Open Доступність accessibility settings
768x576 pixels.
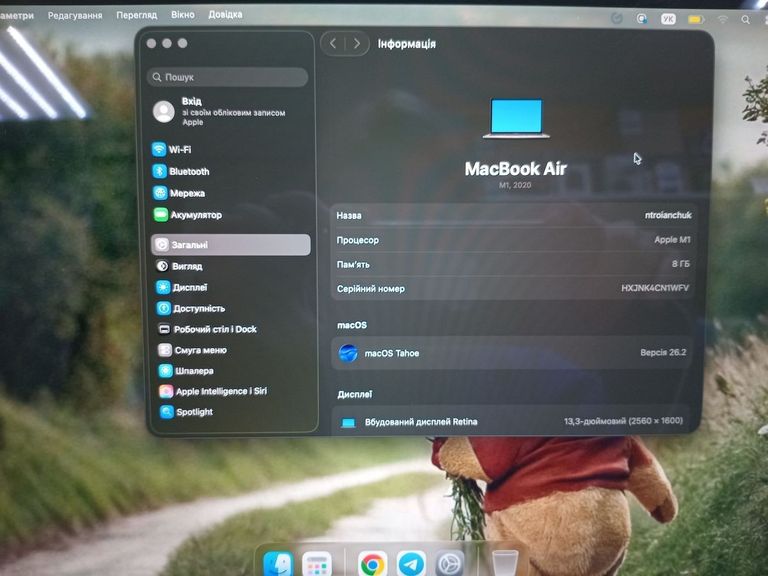point(191,308)
